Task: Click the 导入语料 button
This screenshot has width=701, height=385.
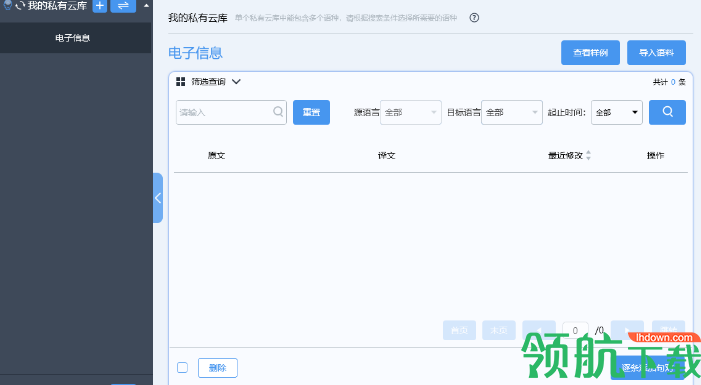Action: point(656,53)
